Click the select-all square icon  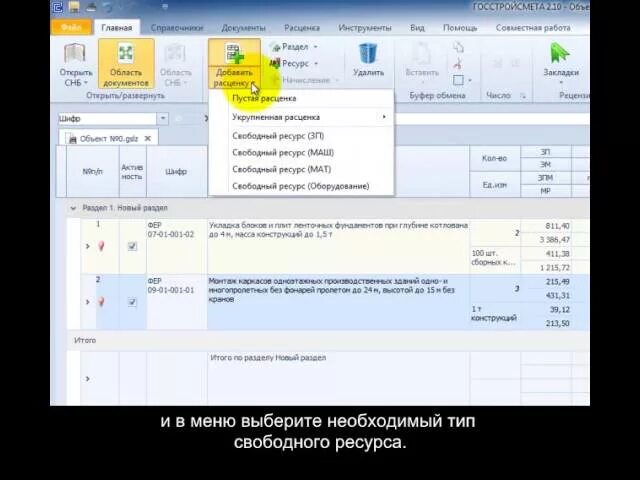pos(458,80)
